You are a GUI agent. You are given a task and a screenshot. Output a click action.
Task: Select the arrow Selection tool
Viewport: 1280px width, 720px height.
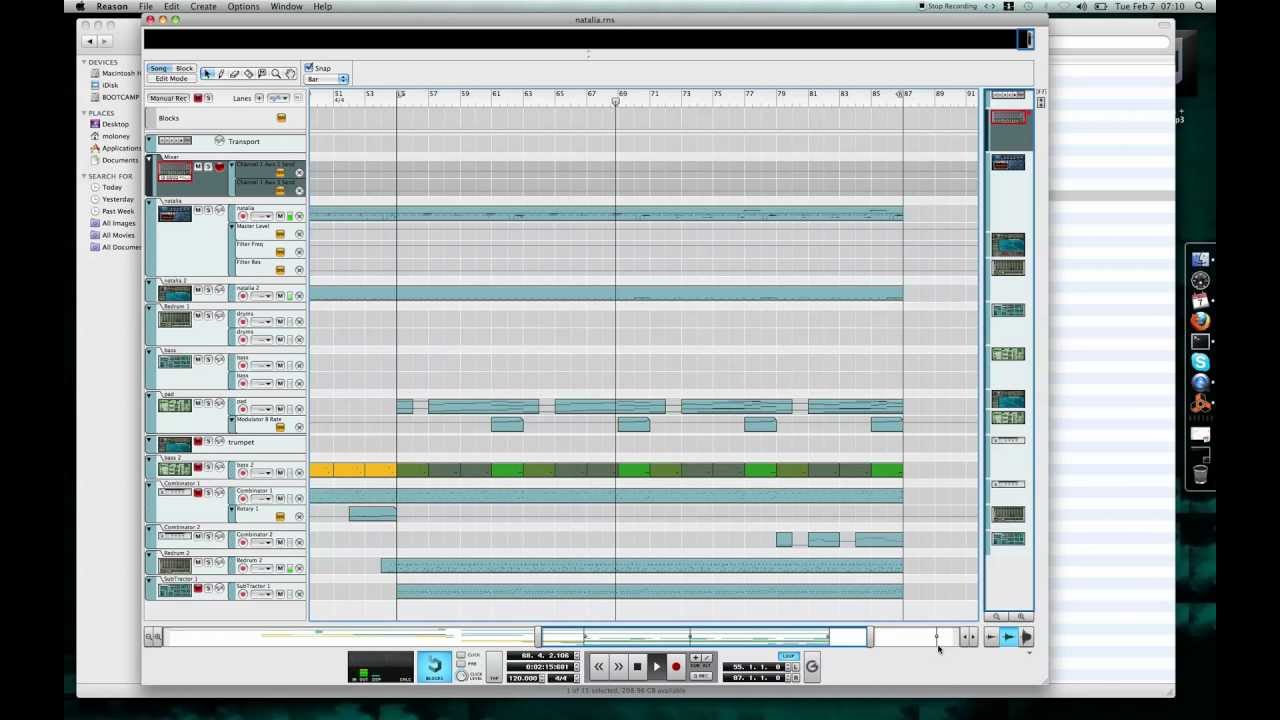click(x=207, y=74)
